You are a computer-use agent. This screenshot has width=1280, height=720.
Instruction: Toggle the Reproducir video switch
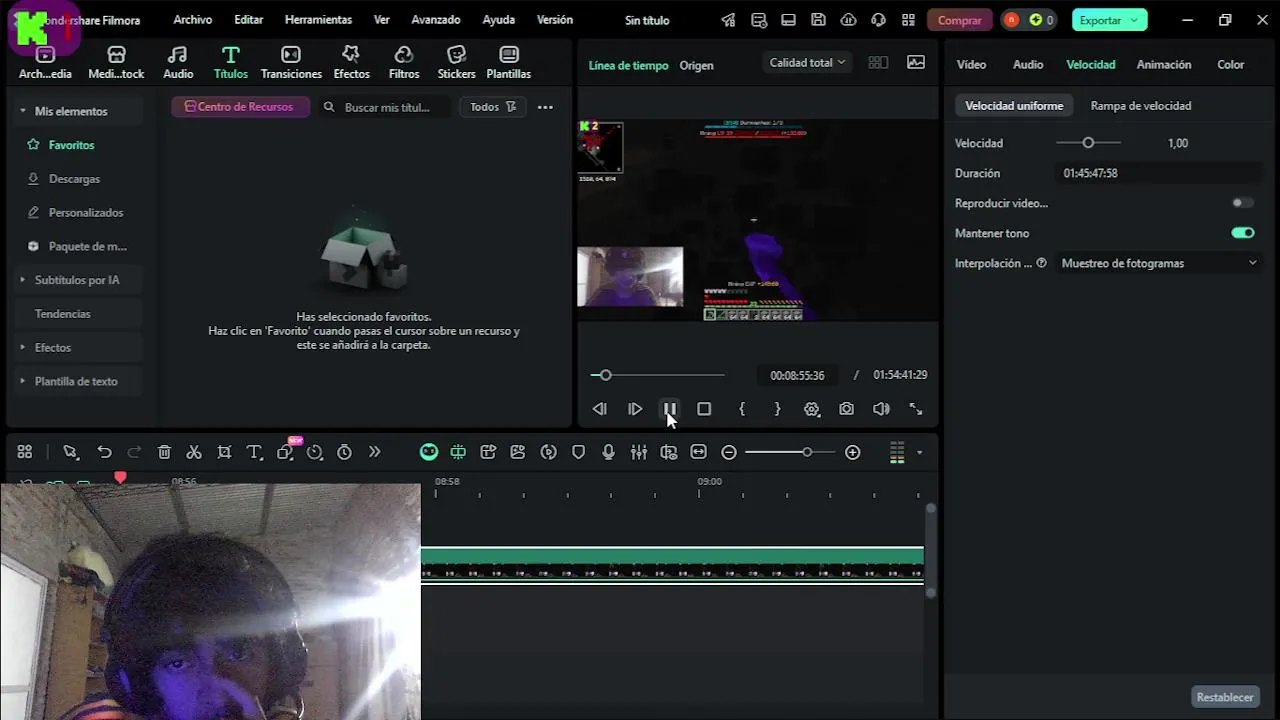[x=1243, y=203]
